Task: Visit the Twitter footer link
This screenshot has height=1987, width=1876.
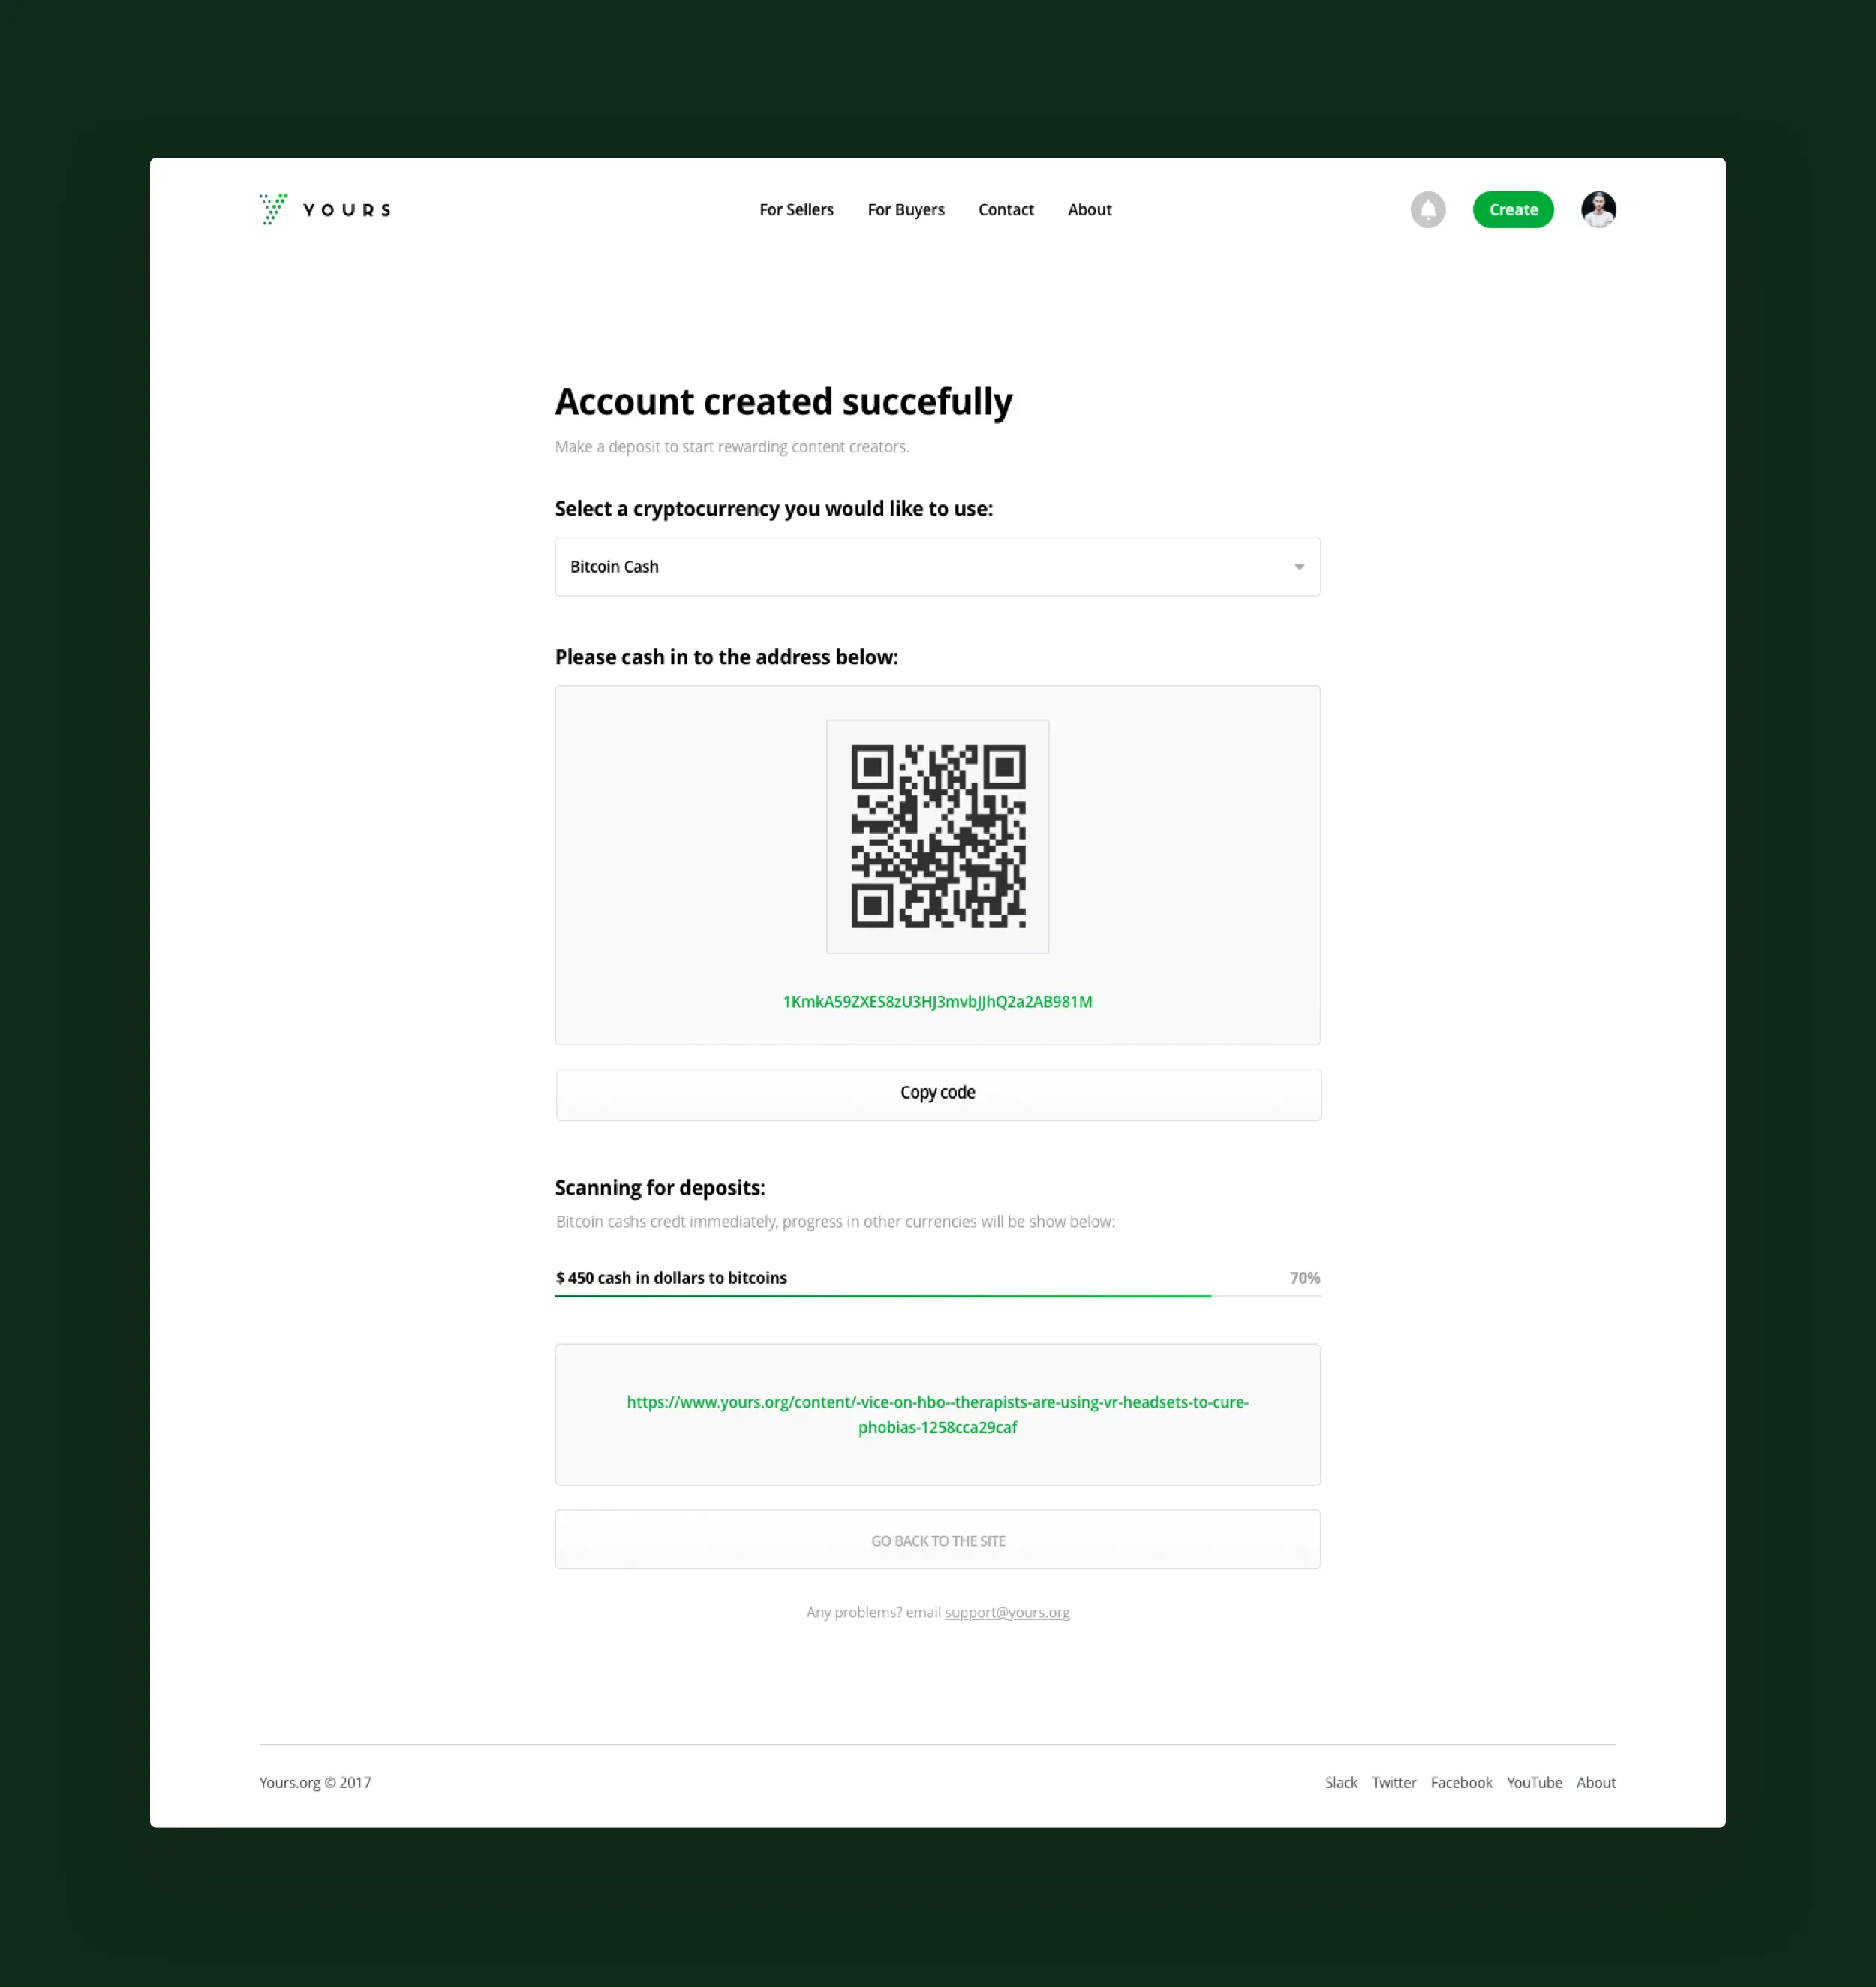Action: click(x=1393, y=1782)
